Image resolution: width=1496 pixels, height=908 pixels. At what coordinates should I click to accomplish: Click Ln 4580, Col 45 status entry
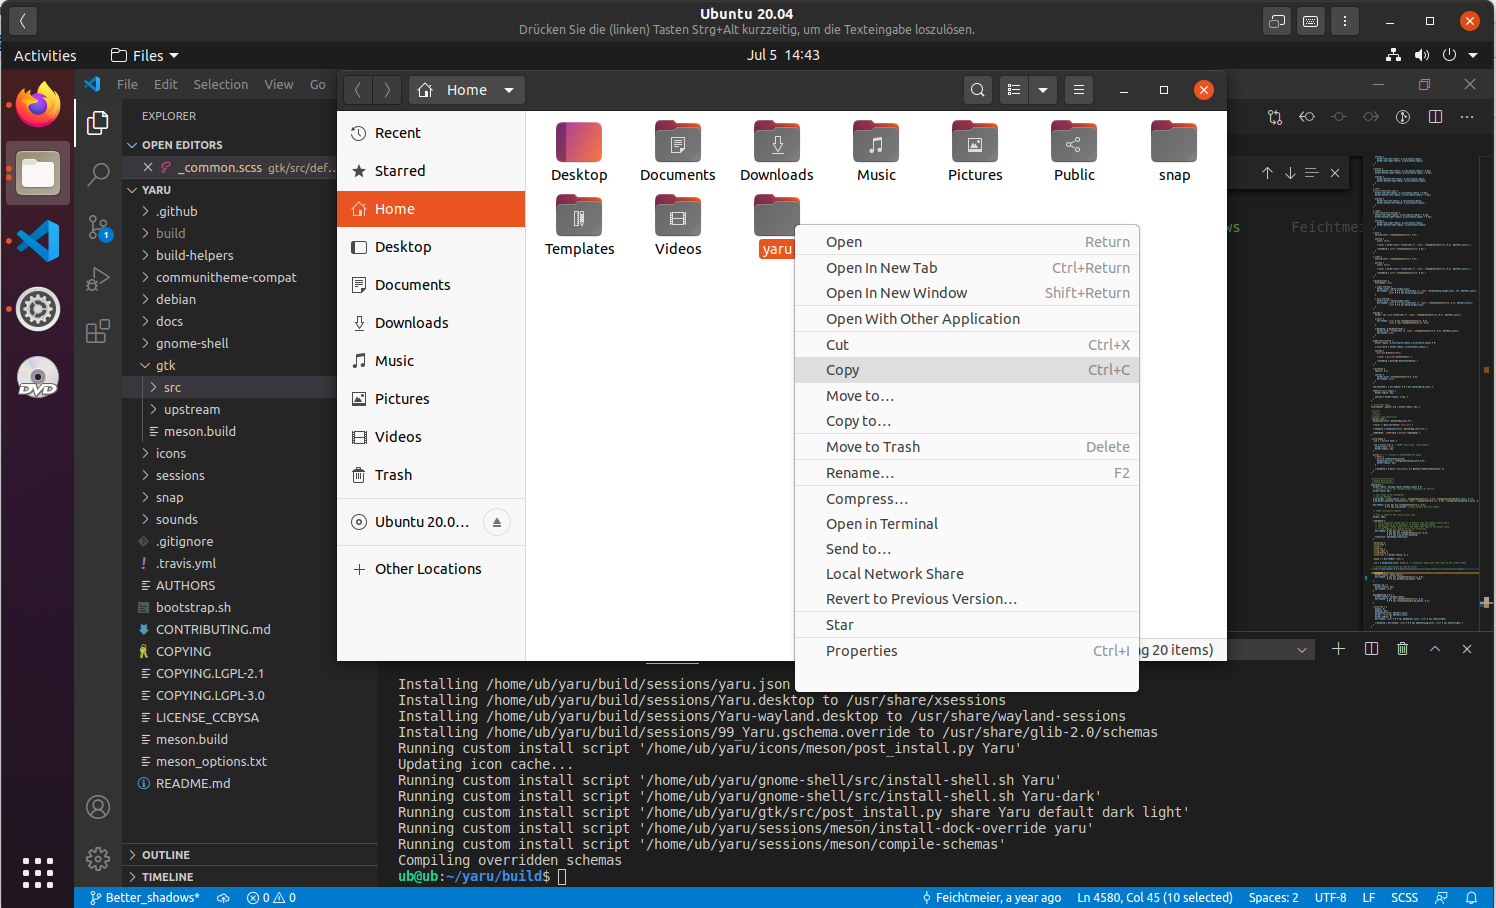point(1155,898)
